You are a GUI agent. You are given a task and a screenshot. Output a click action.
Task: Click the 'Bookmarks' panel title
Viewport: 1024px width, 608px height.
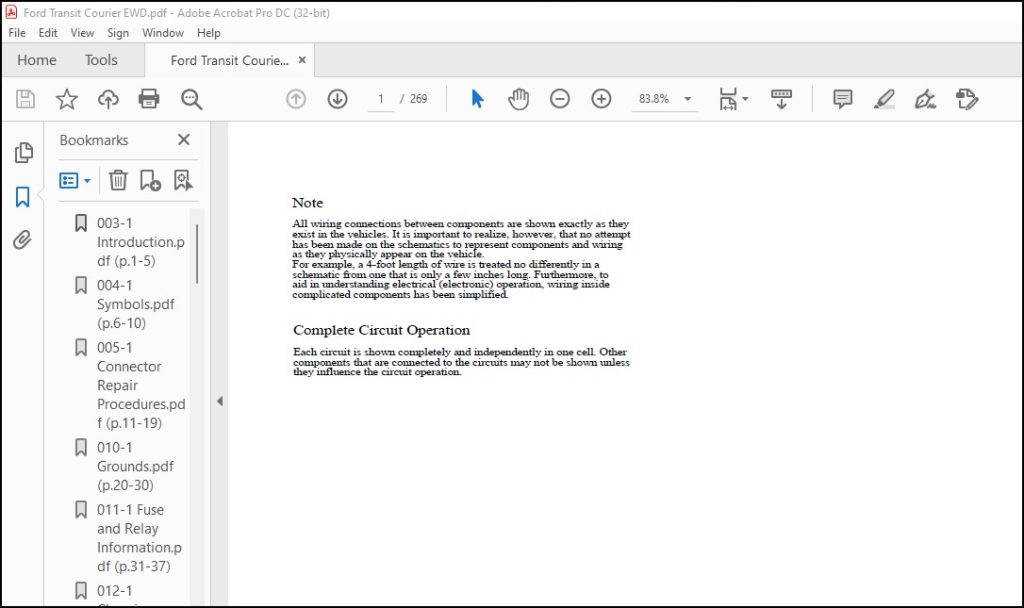[93, 140]
